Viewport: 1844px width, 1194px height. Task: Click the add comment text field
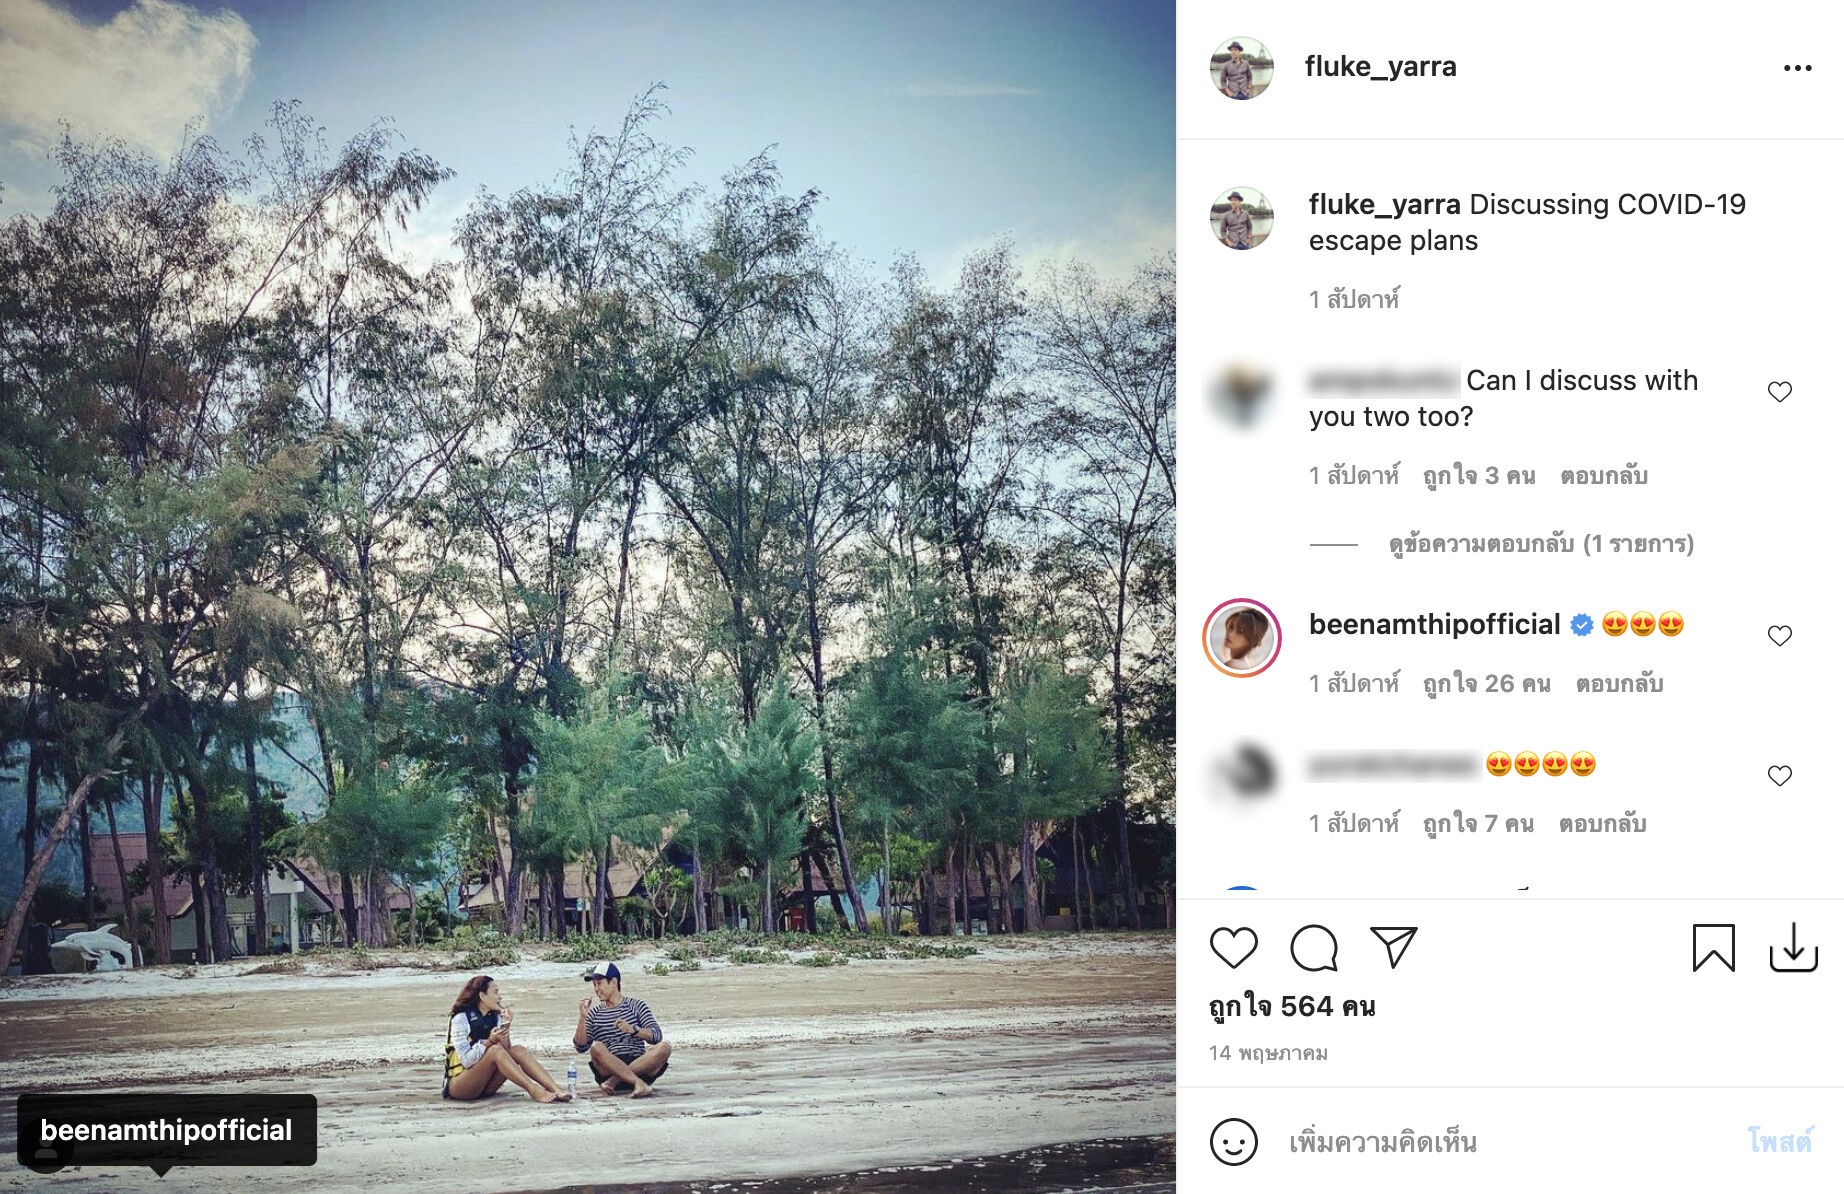click(1500, 1141)
